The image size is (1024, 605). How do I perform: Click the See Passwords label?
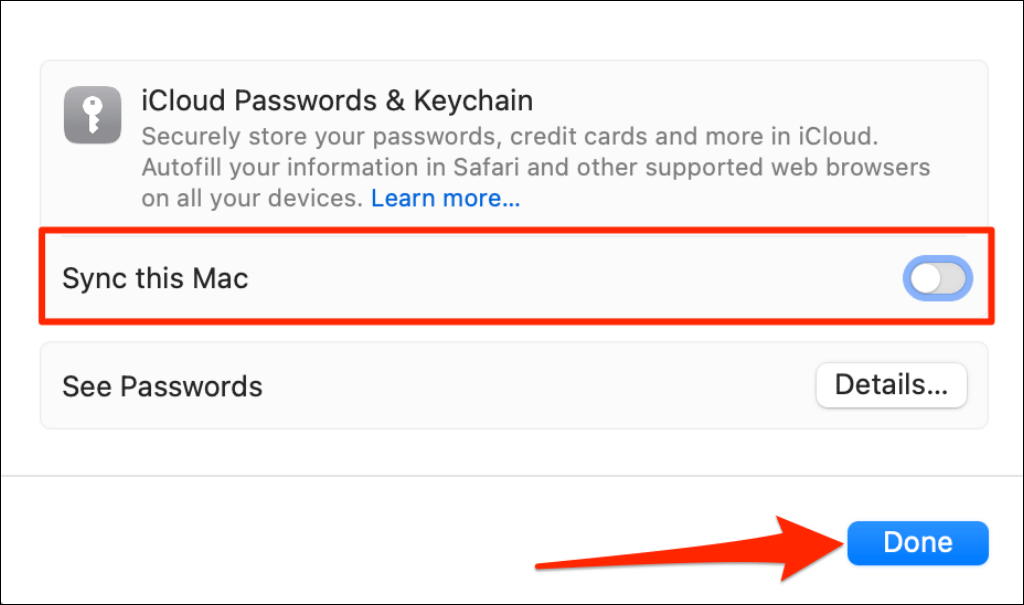click(x=162, y=387)
